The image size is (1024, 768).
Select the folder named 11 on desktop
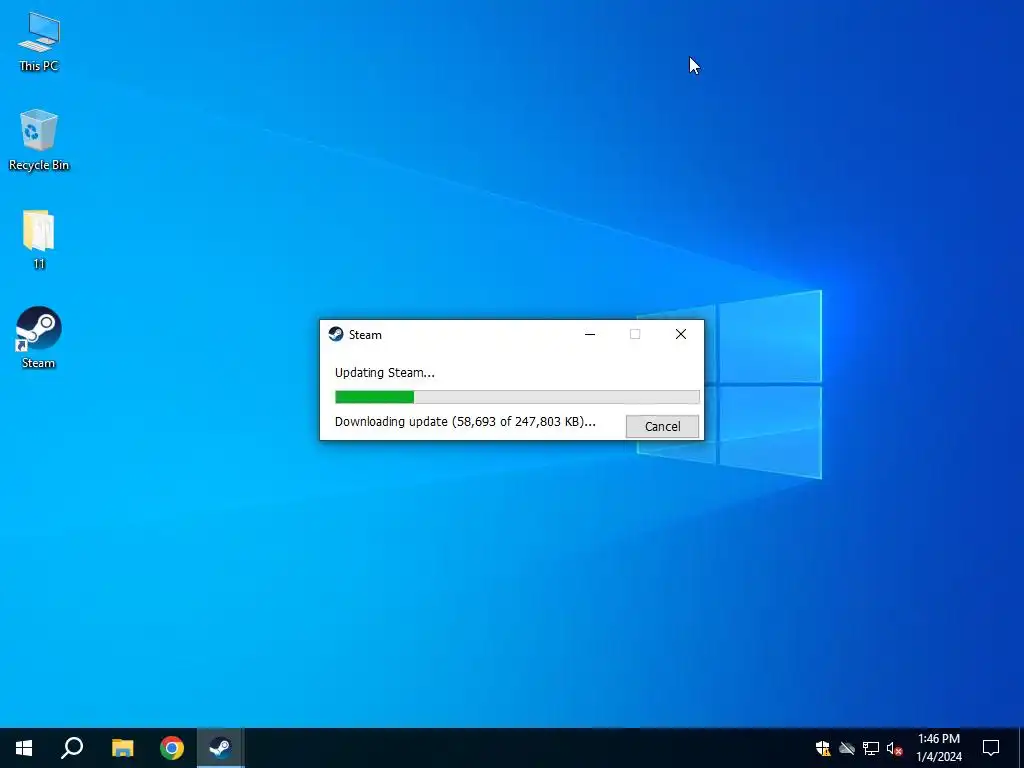pos(39,240)
